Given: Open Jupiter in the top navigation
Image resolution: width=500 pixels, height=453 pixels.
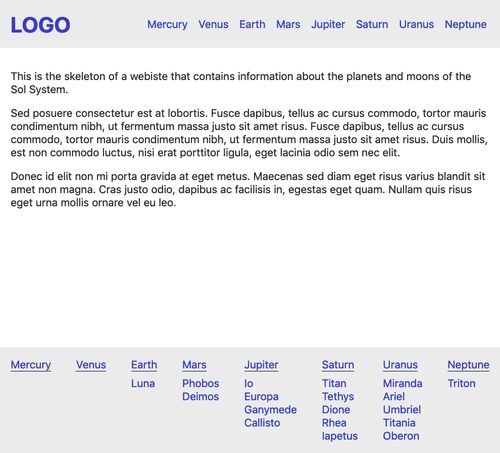Looking at the screenshot, I should pos(328,24).
